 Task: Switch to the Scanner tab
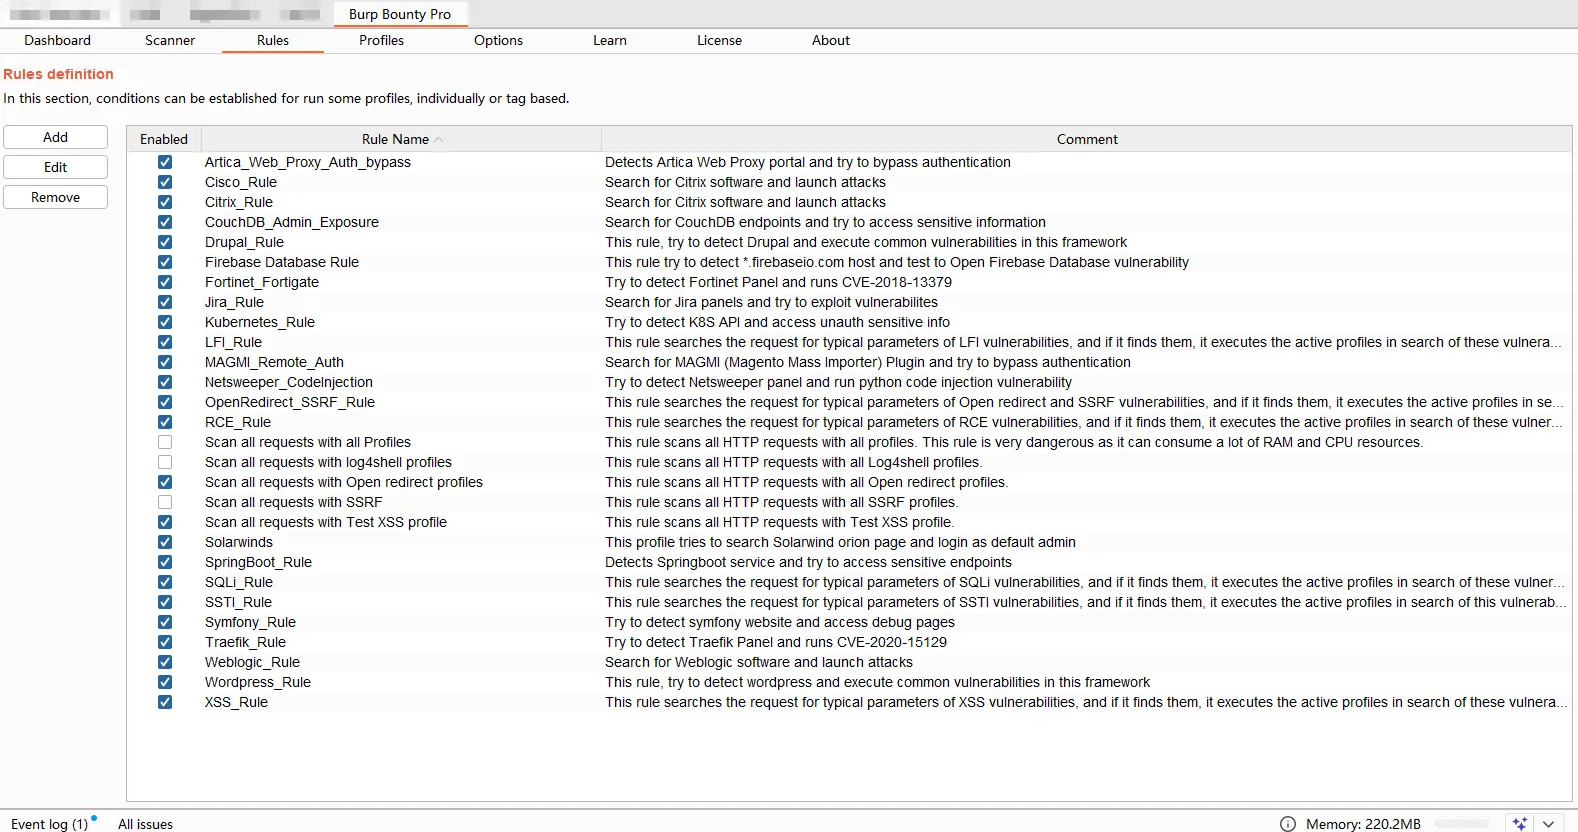[170, 41]
